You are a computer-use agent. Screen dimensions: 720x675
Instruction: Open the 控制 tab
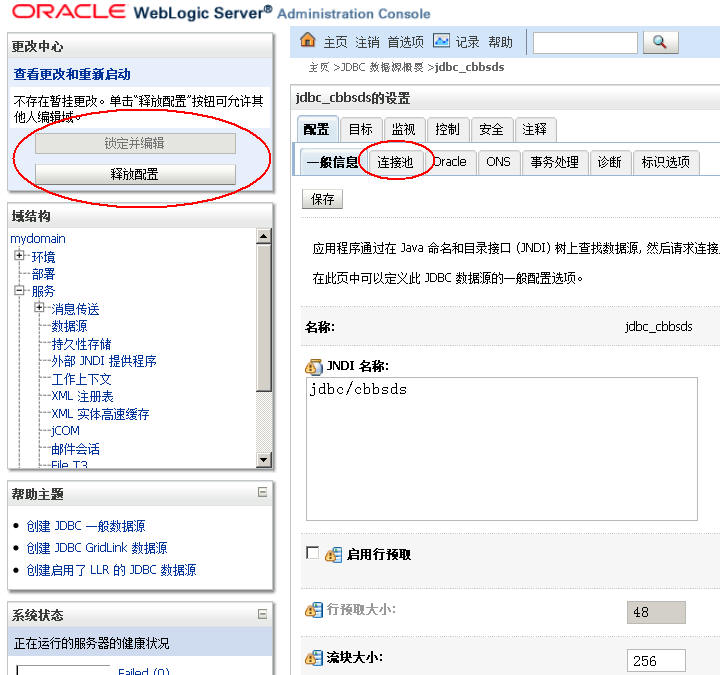(x=447, y=129)
